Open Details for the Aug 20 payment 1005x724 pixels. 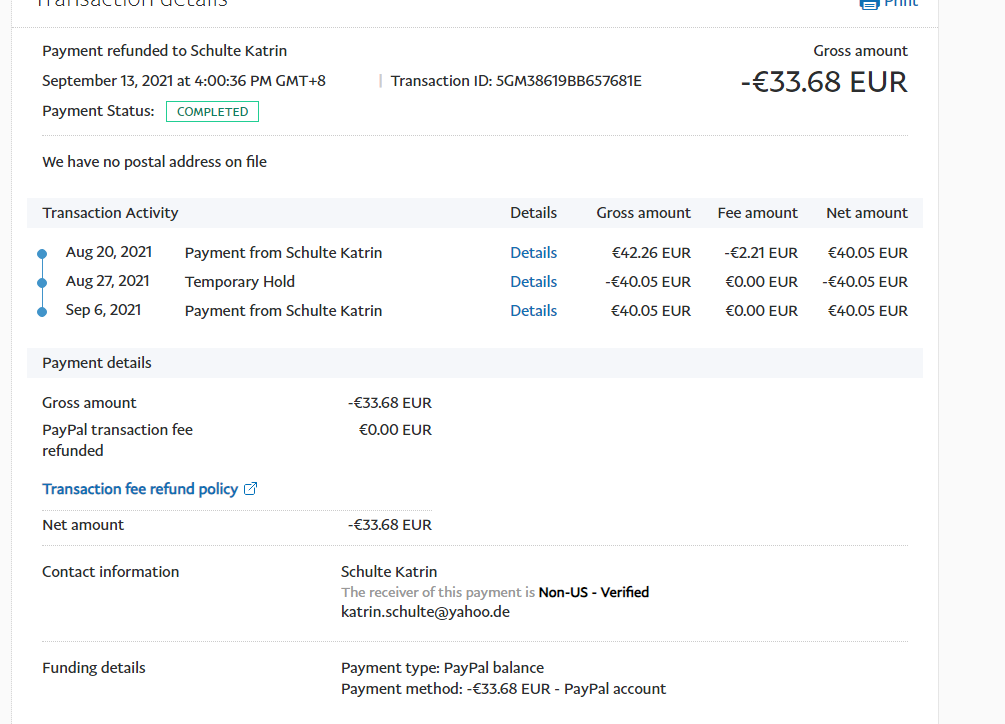pos(533,253)
